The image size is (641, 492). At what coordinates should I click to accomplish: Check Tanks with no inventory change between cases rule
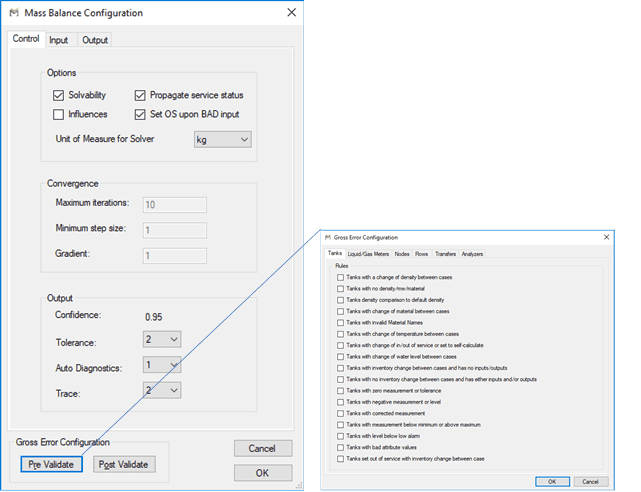tap(340, 380)
